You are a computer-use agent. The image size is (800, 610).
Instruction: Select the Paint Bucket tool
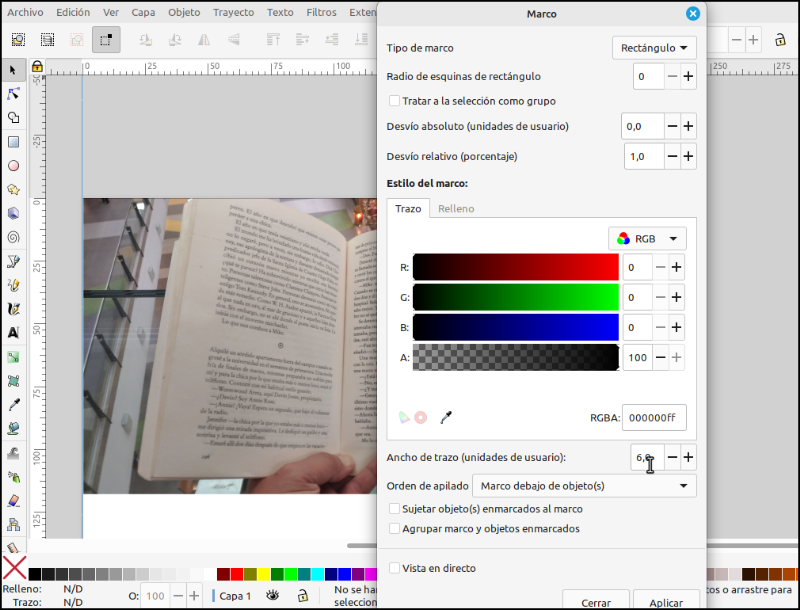pyautogui.click(x=13, y=428)
